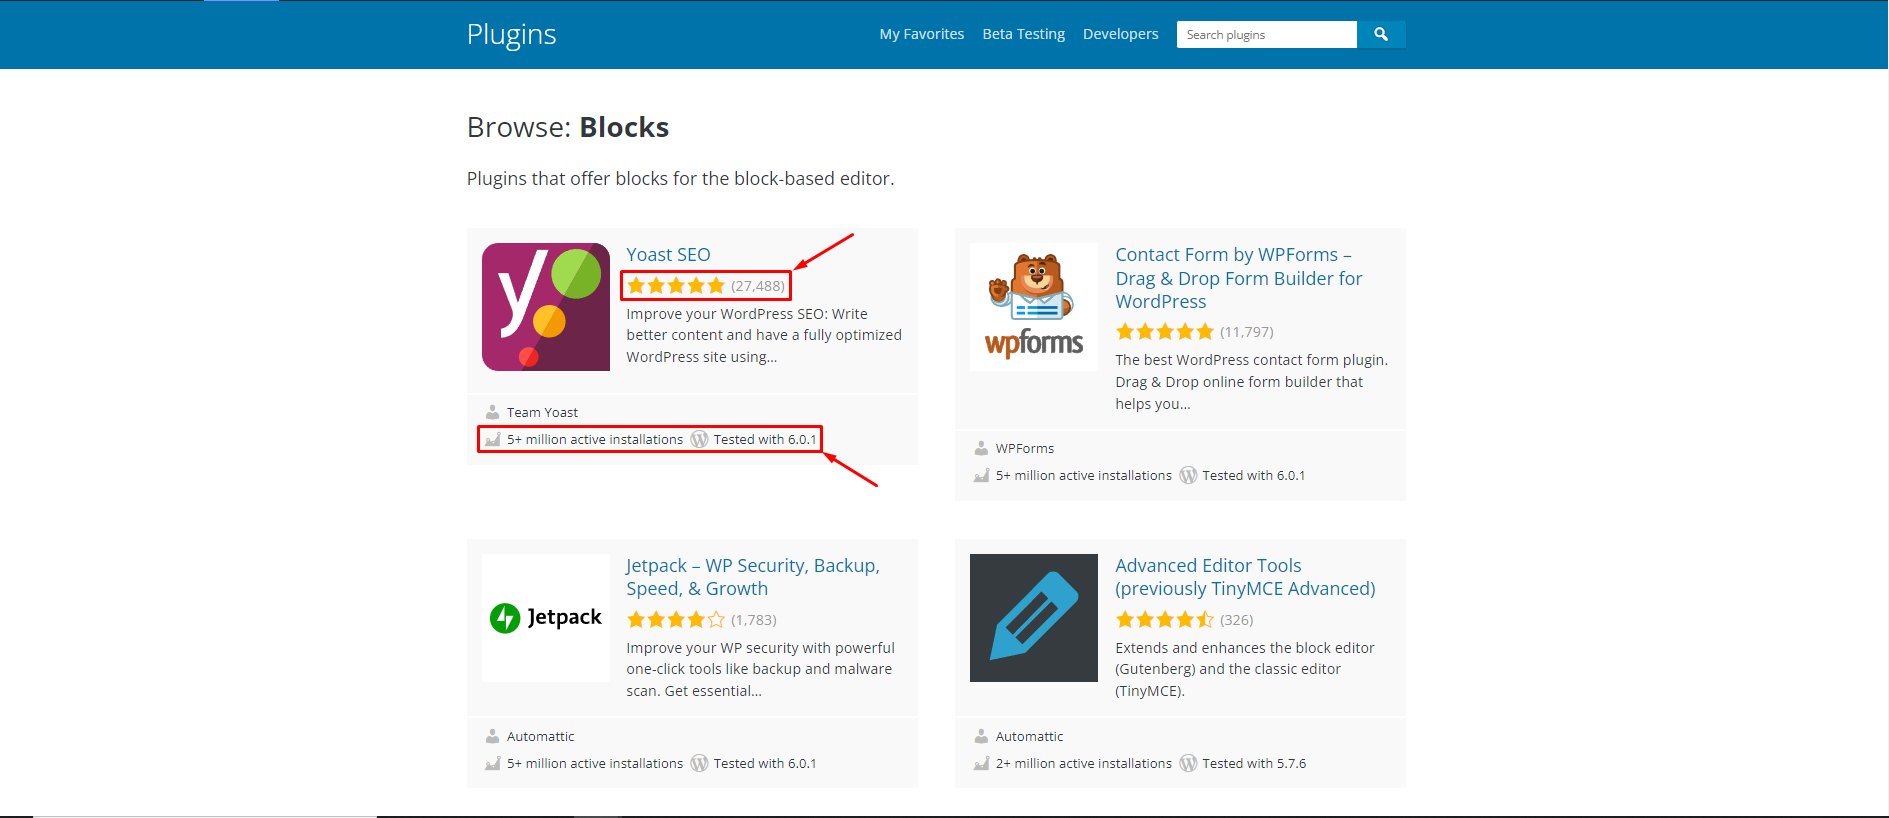Image resolution: width=1889 pixels, height=818 pixels.
Task: Click Automattic in Advanced Editor Tools card
Action: [x=1030, y=736]
